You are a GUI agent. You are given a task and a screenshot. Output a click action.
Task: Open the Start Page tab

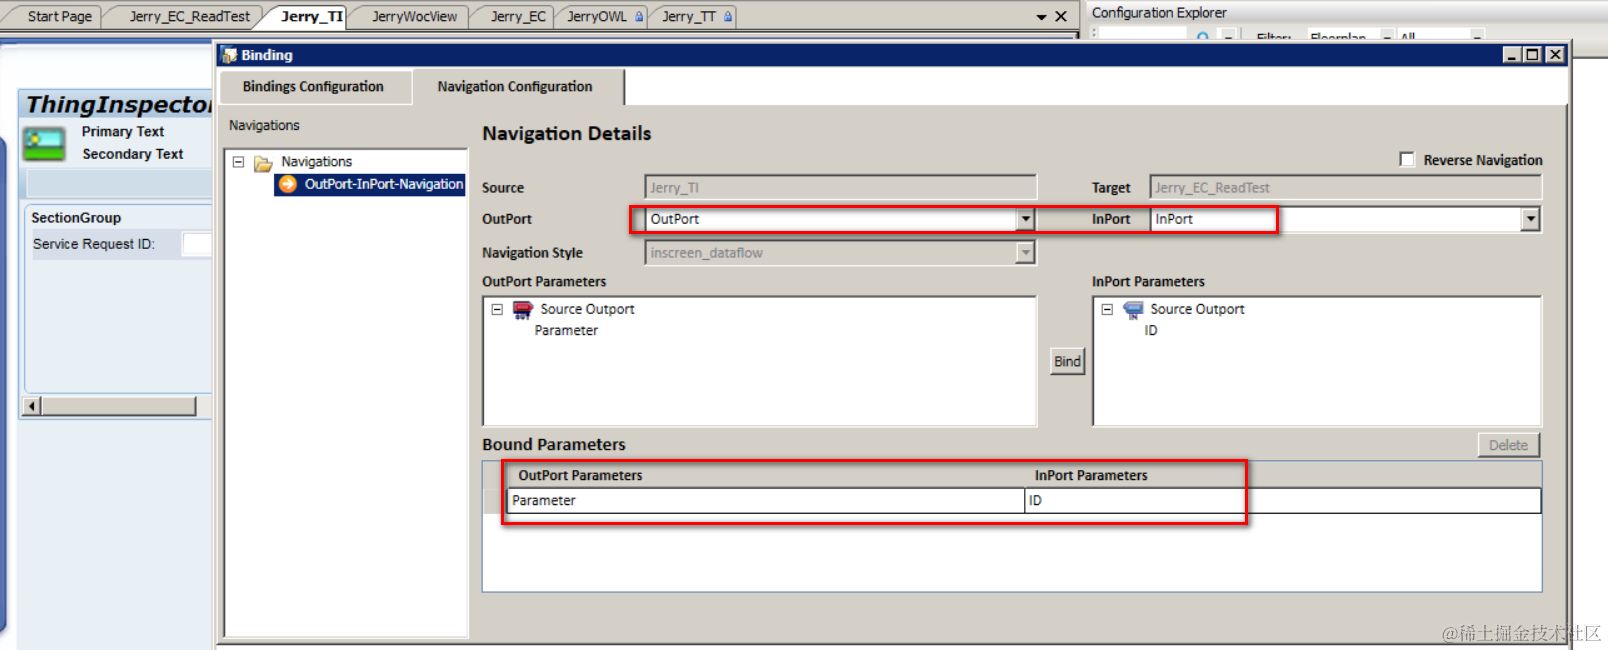tap(59, 17)
